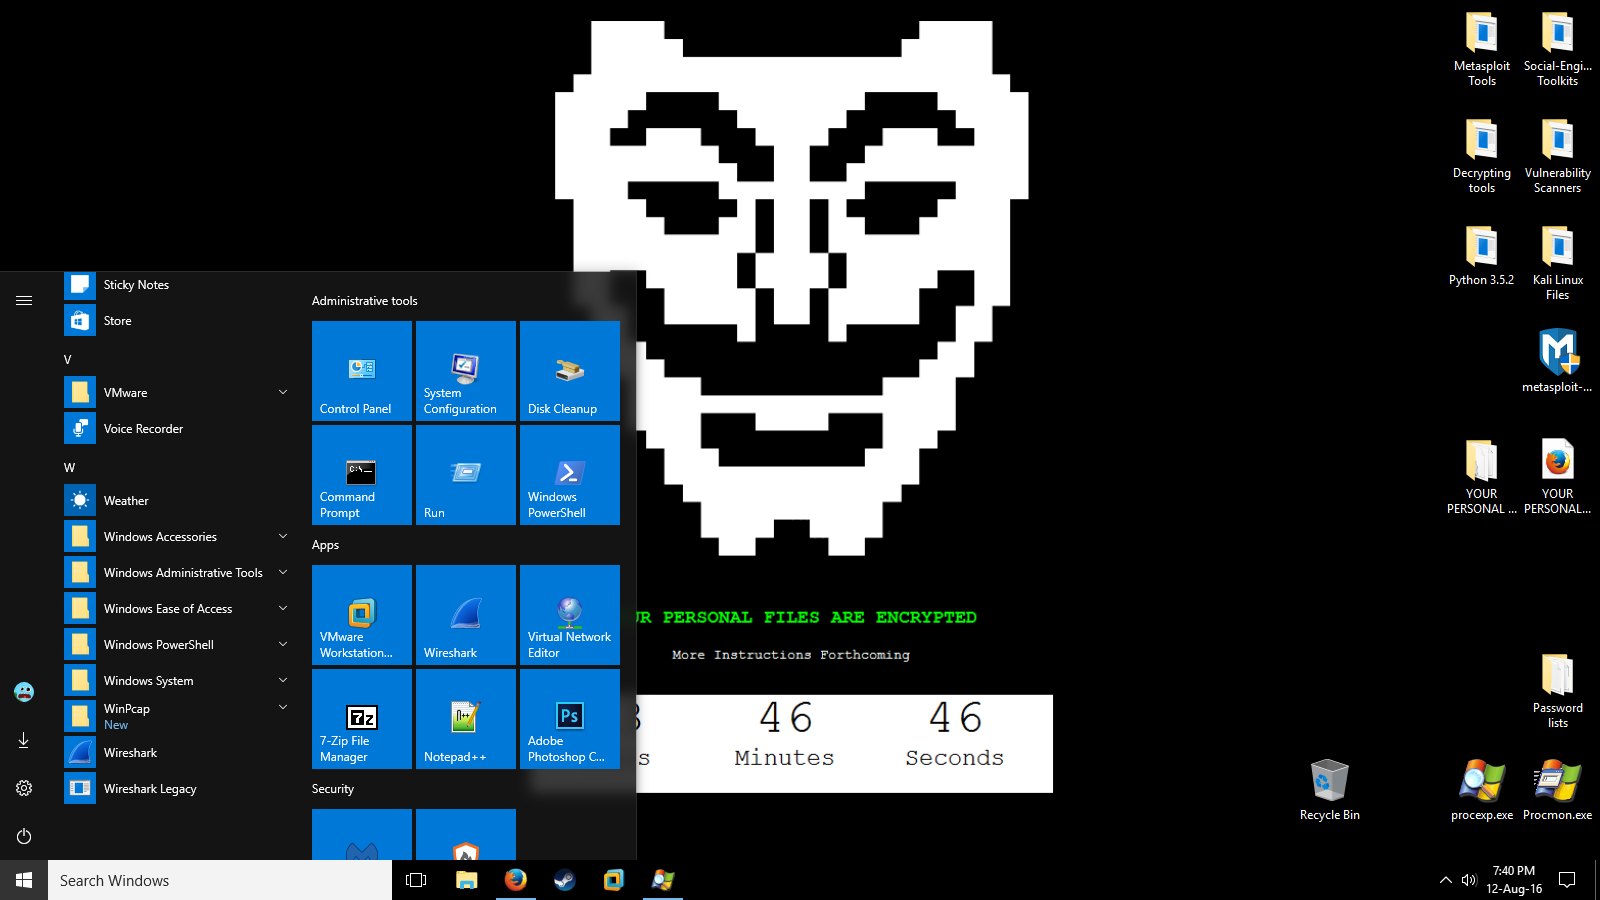Select Procmon.exe on the desktop

(x=1558, y=790)
